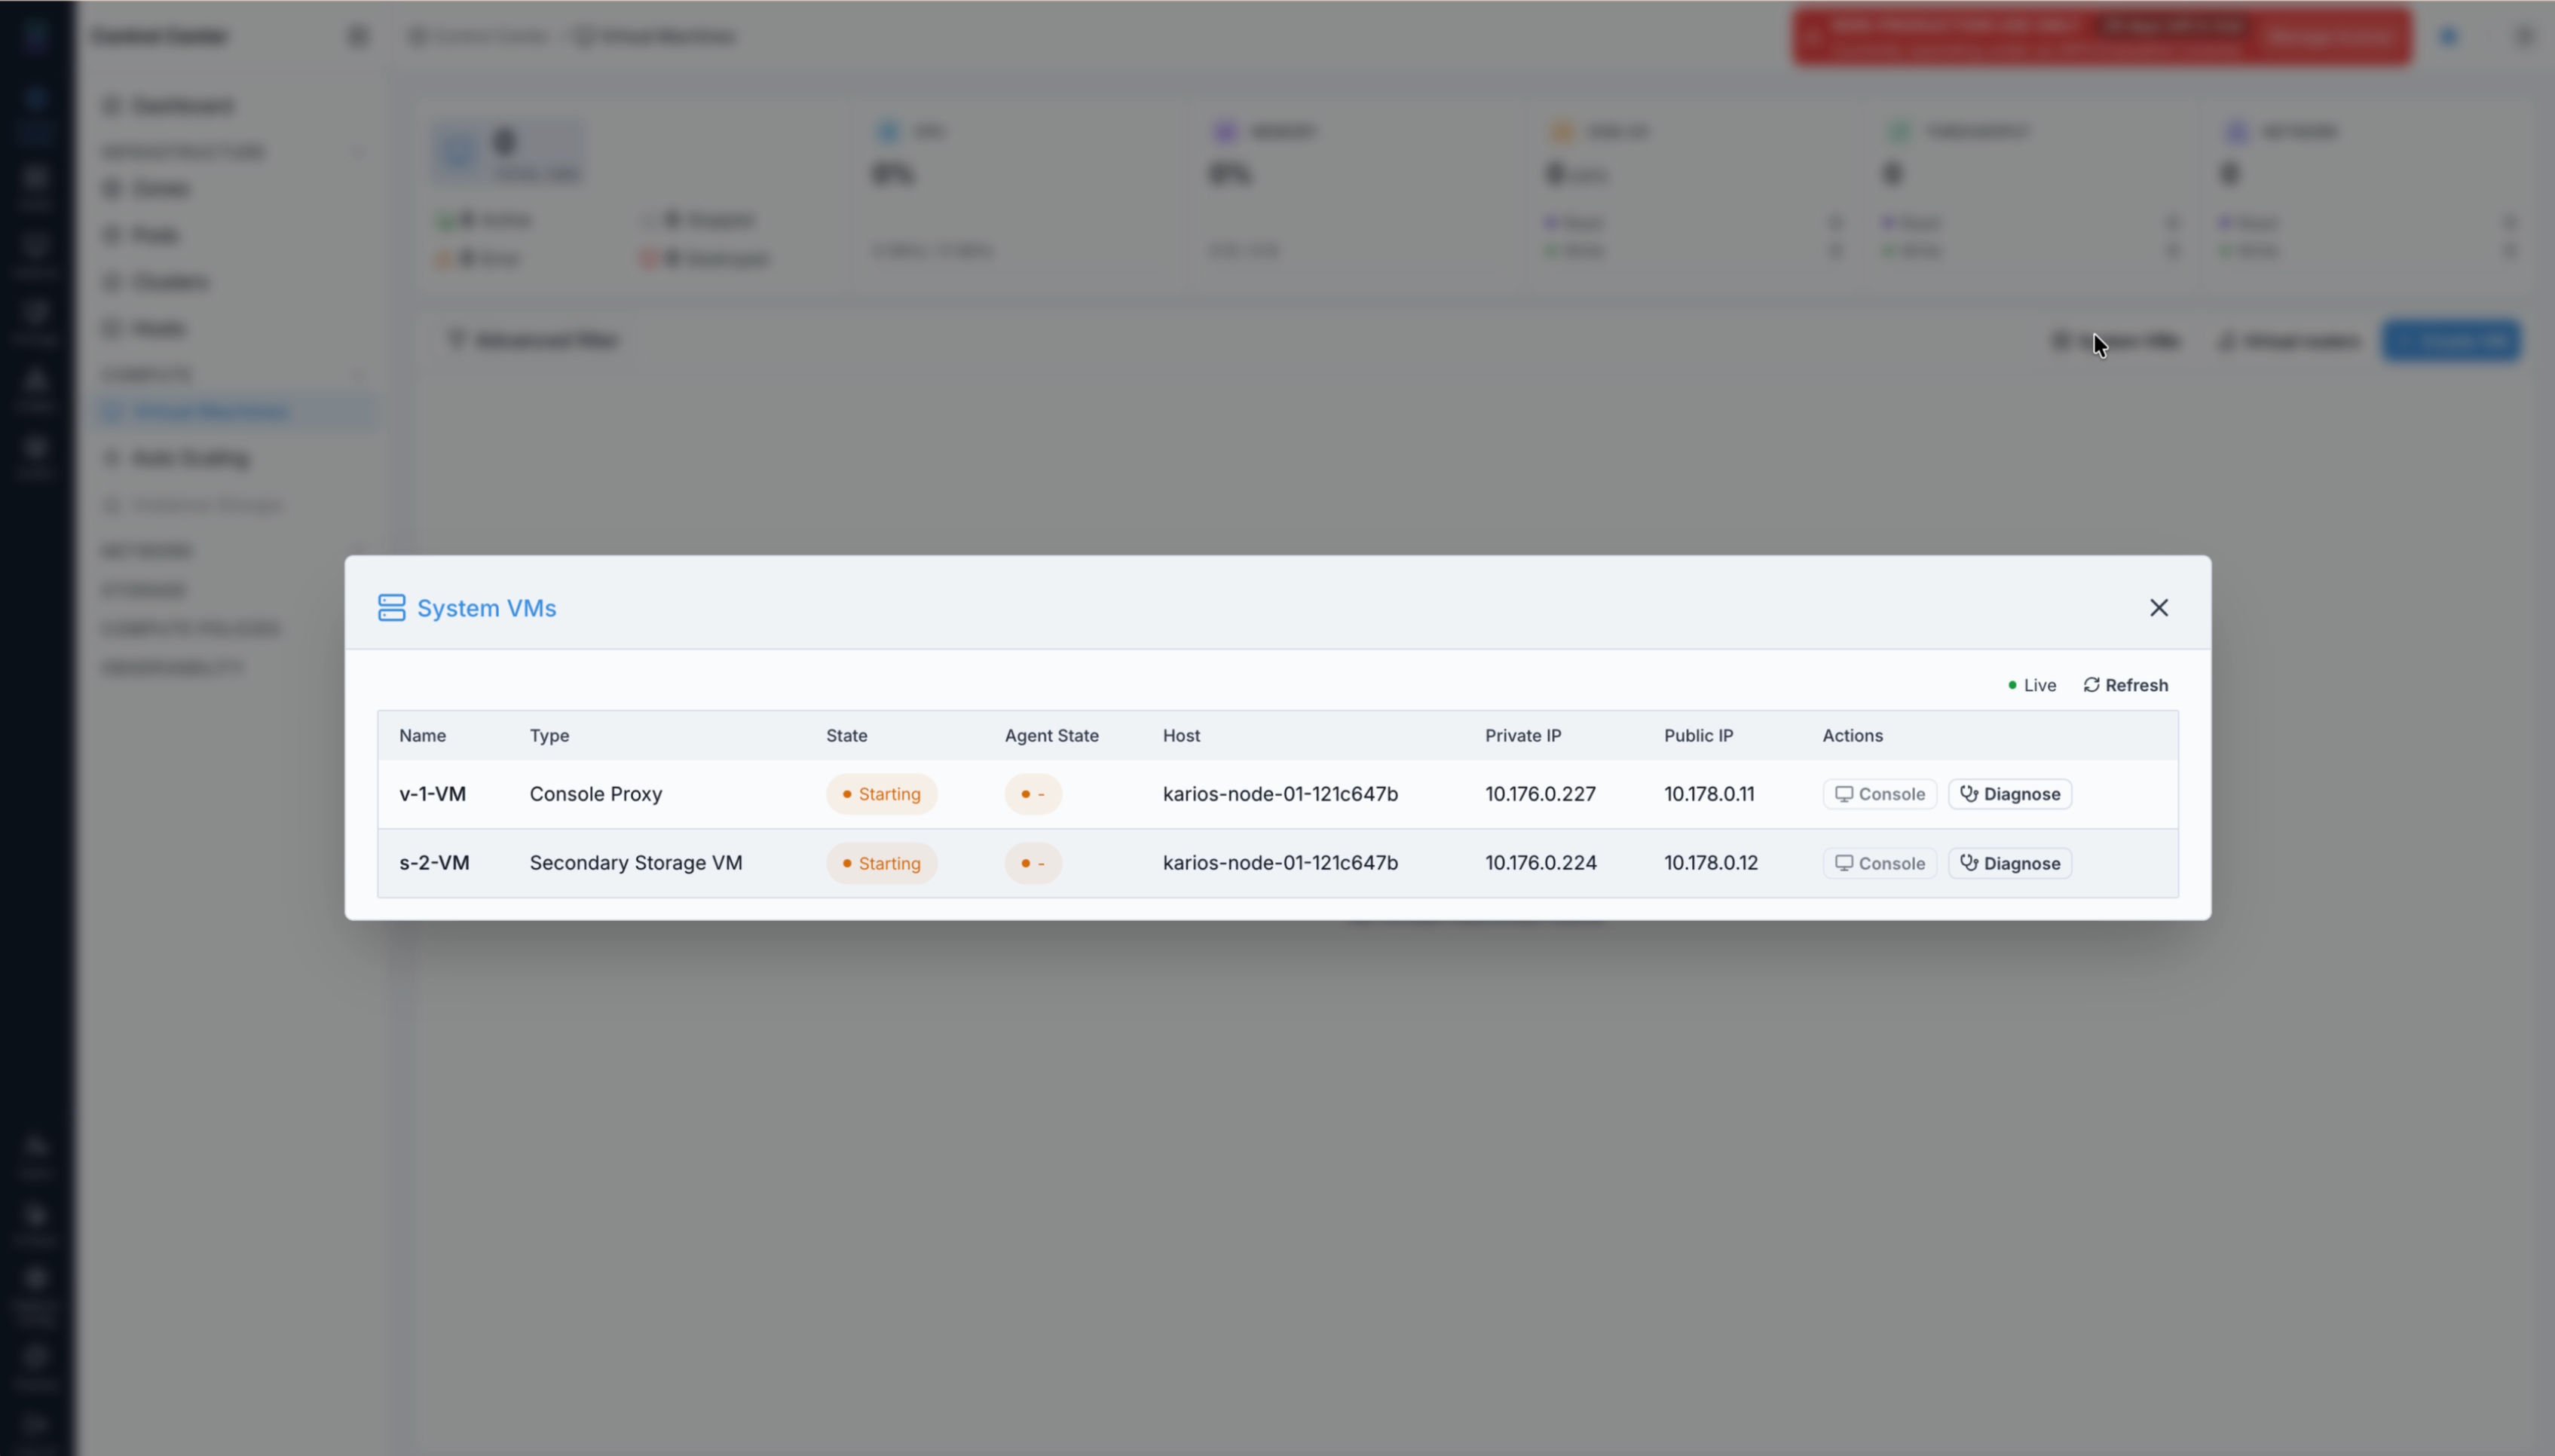Click the Starting state badge for s-2-VM
This screenshot has height=1456, width=2555.
(x=881, y=863)
